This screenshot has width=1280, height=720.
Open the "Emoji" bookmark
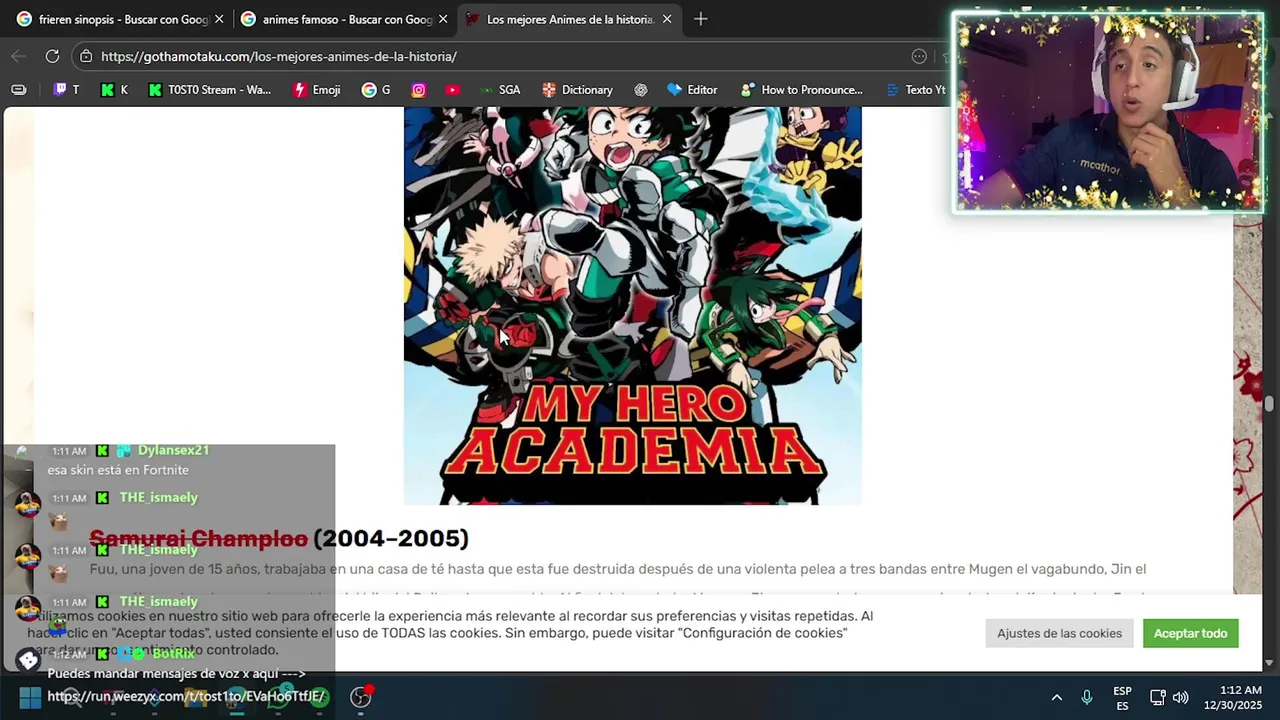point(316,89)
